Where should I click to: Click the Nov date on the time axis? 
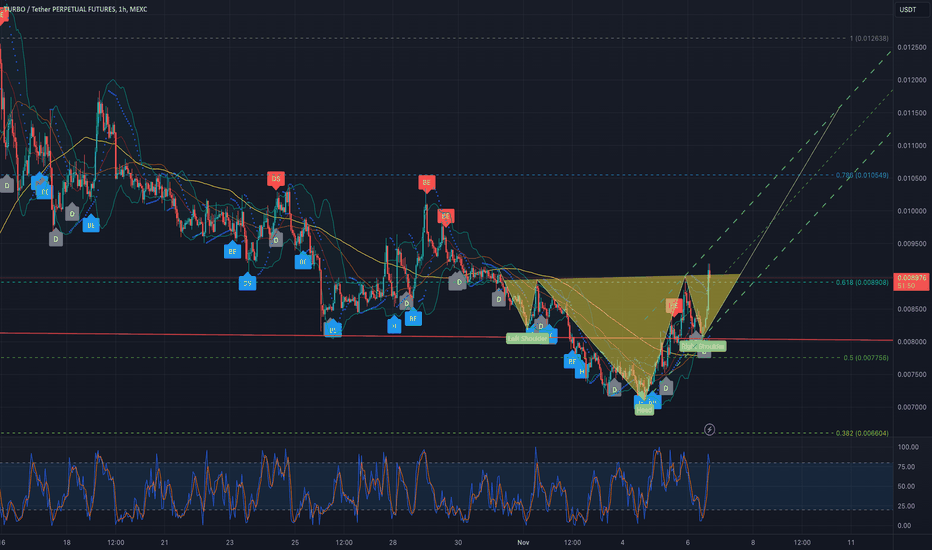pos(523,542)
